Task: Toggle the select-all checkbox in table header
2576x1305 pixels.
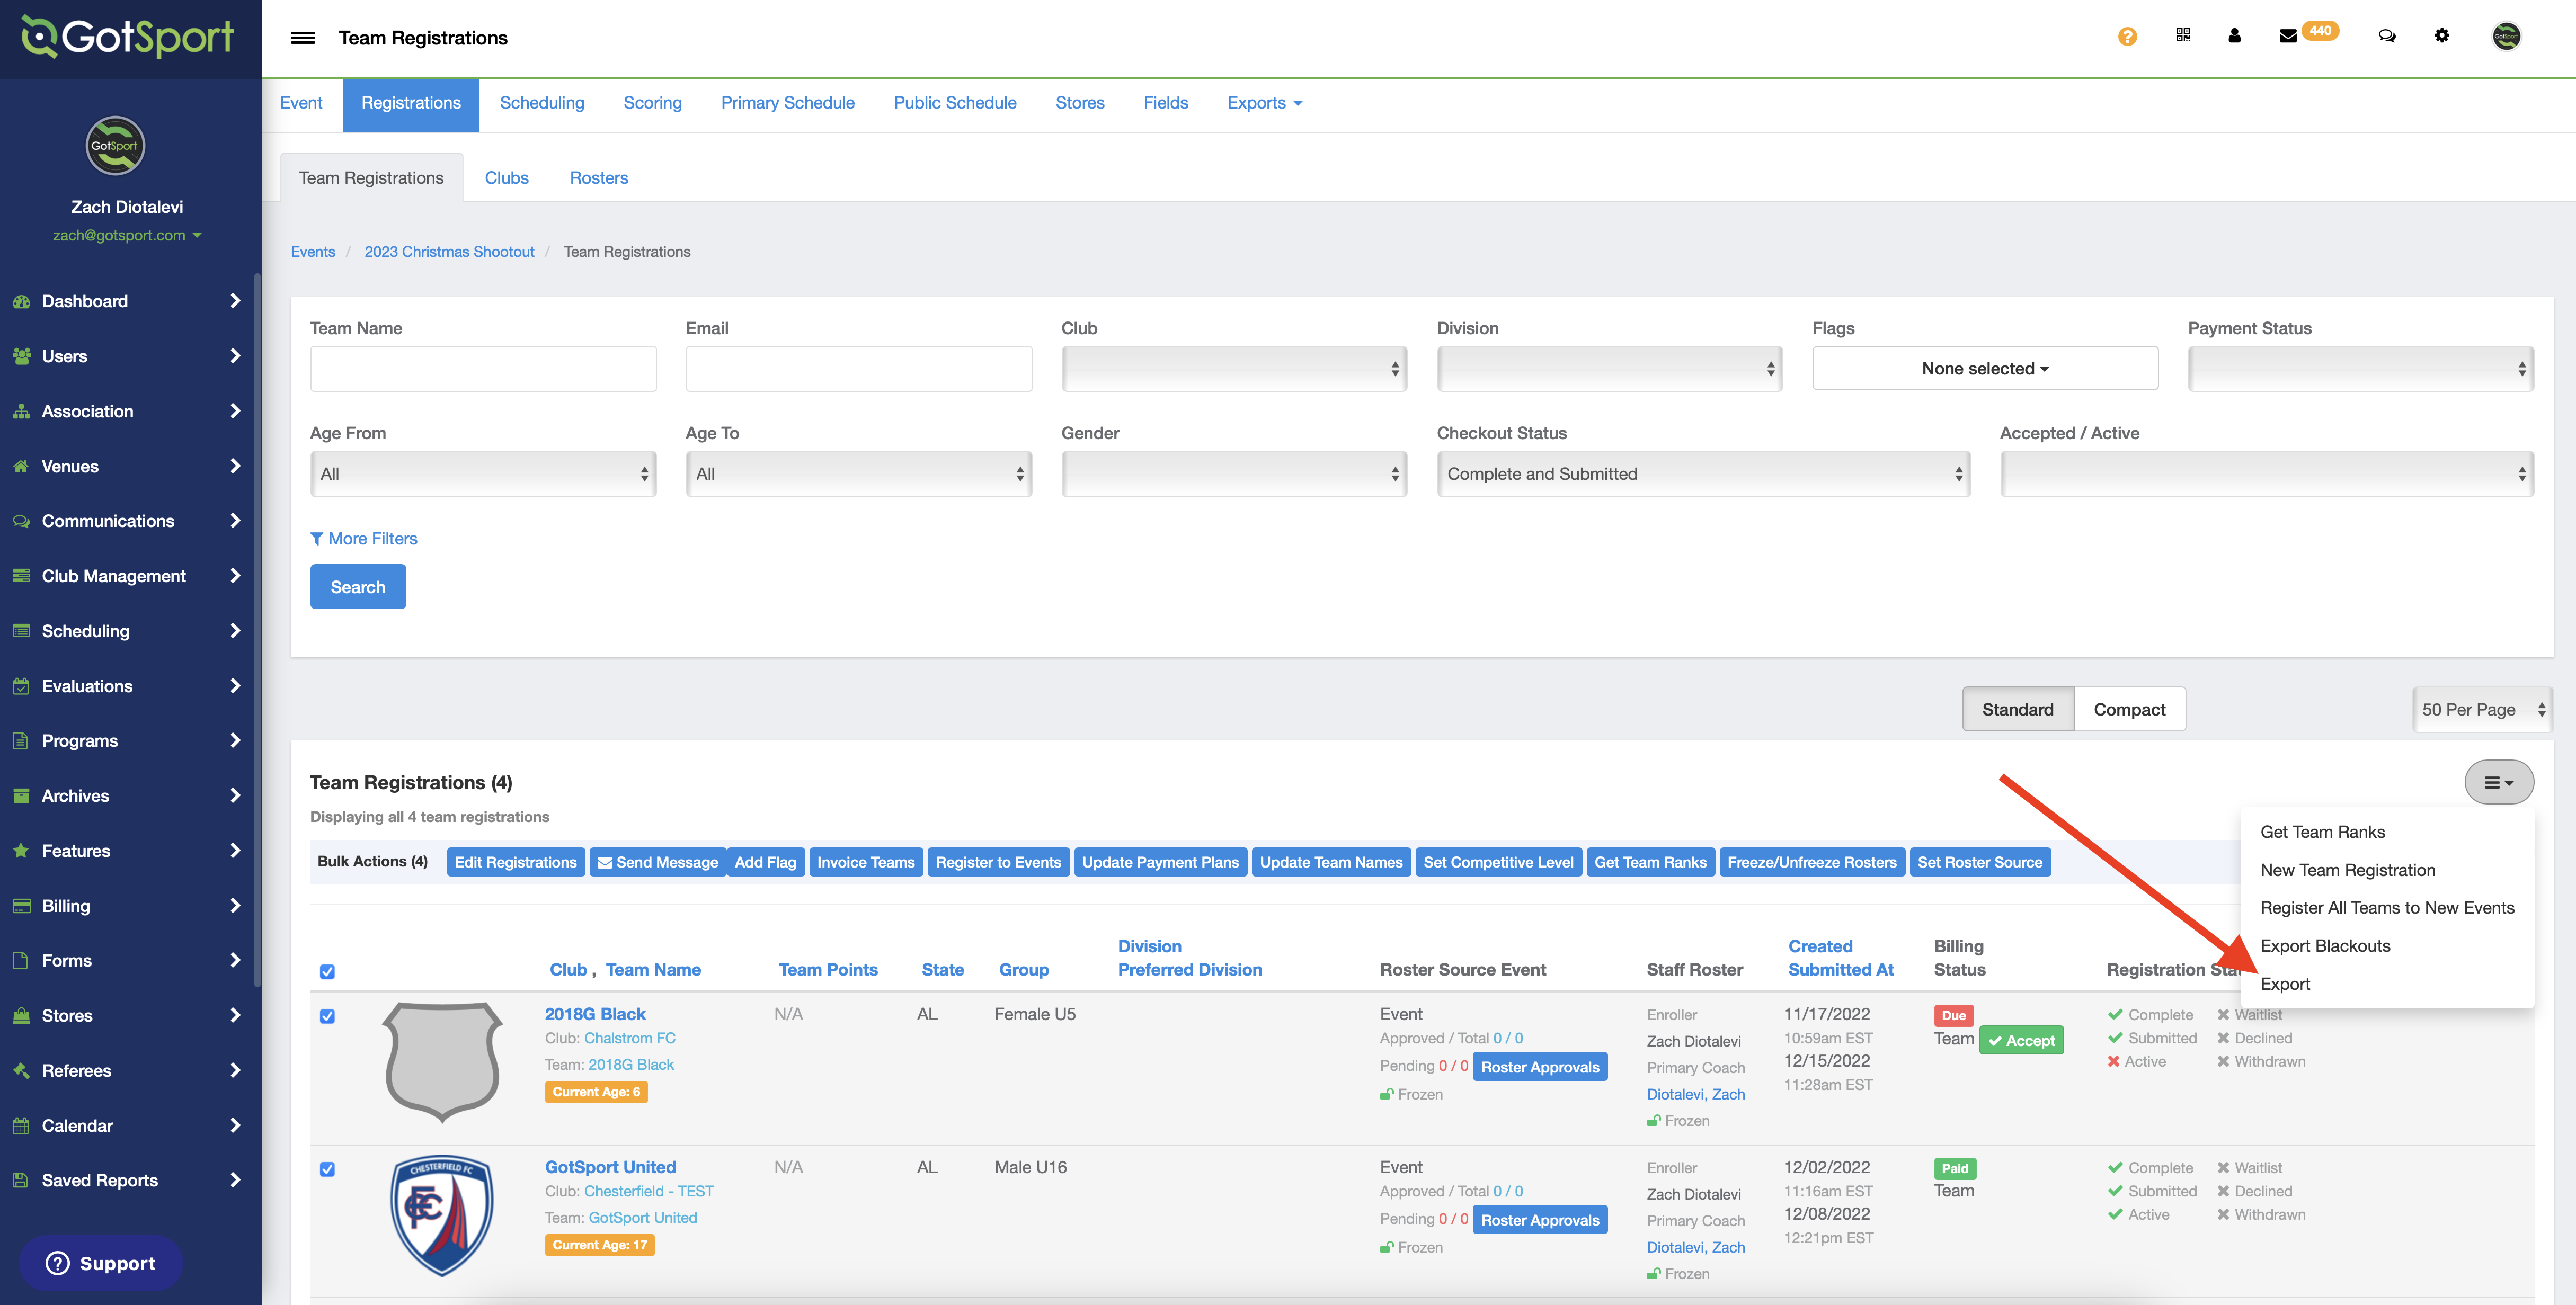Action: click(327, 971)
